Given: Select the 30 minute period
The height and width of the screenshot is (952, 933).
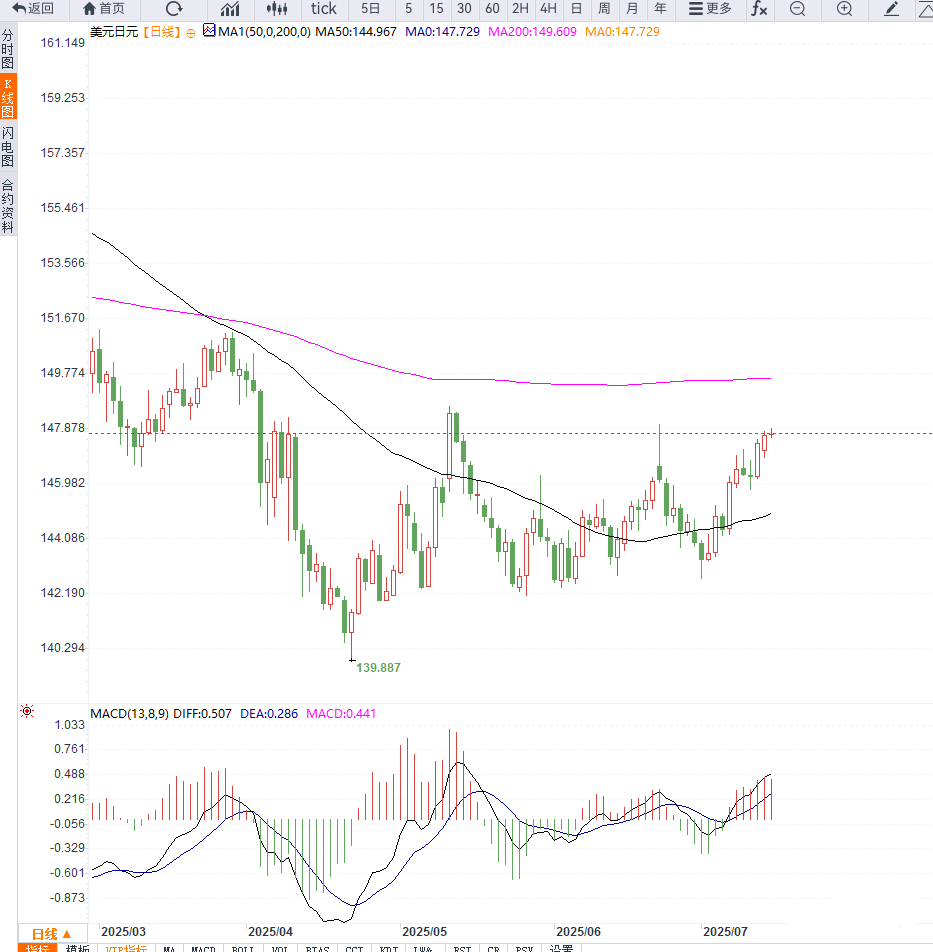Looking at the screenshot, I should [x=464, y=8].
